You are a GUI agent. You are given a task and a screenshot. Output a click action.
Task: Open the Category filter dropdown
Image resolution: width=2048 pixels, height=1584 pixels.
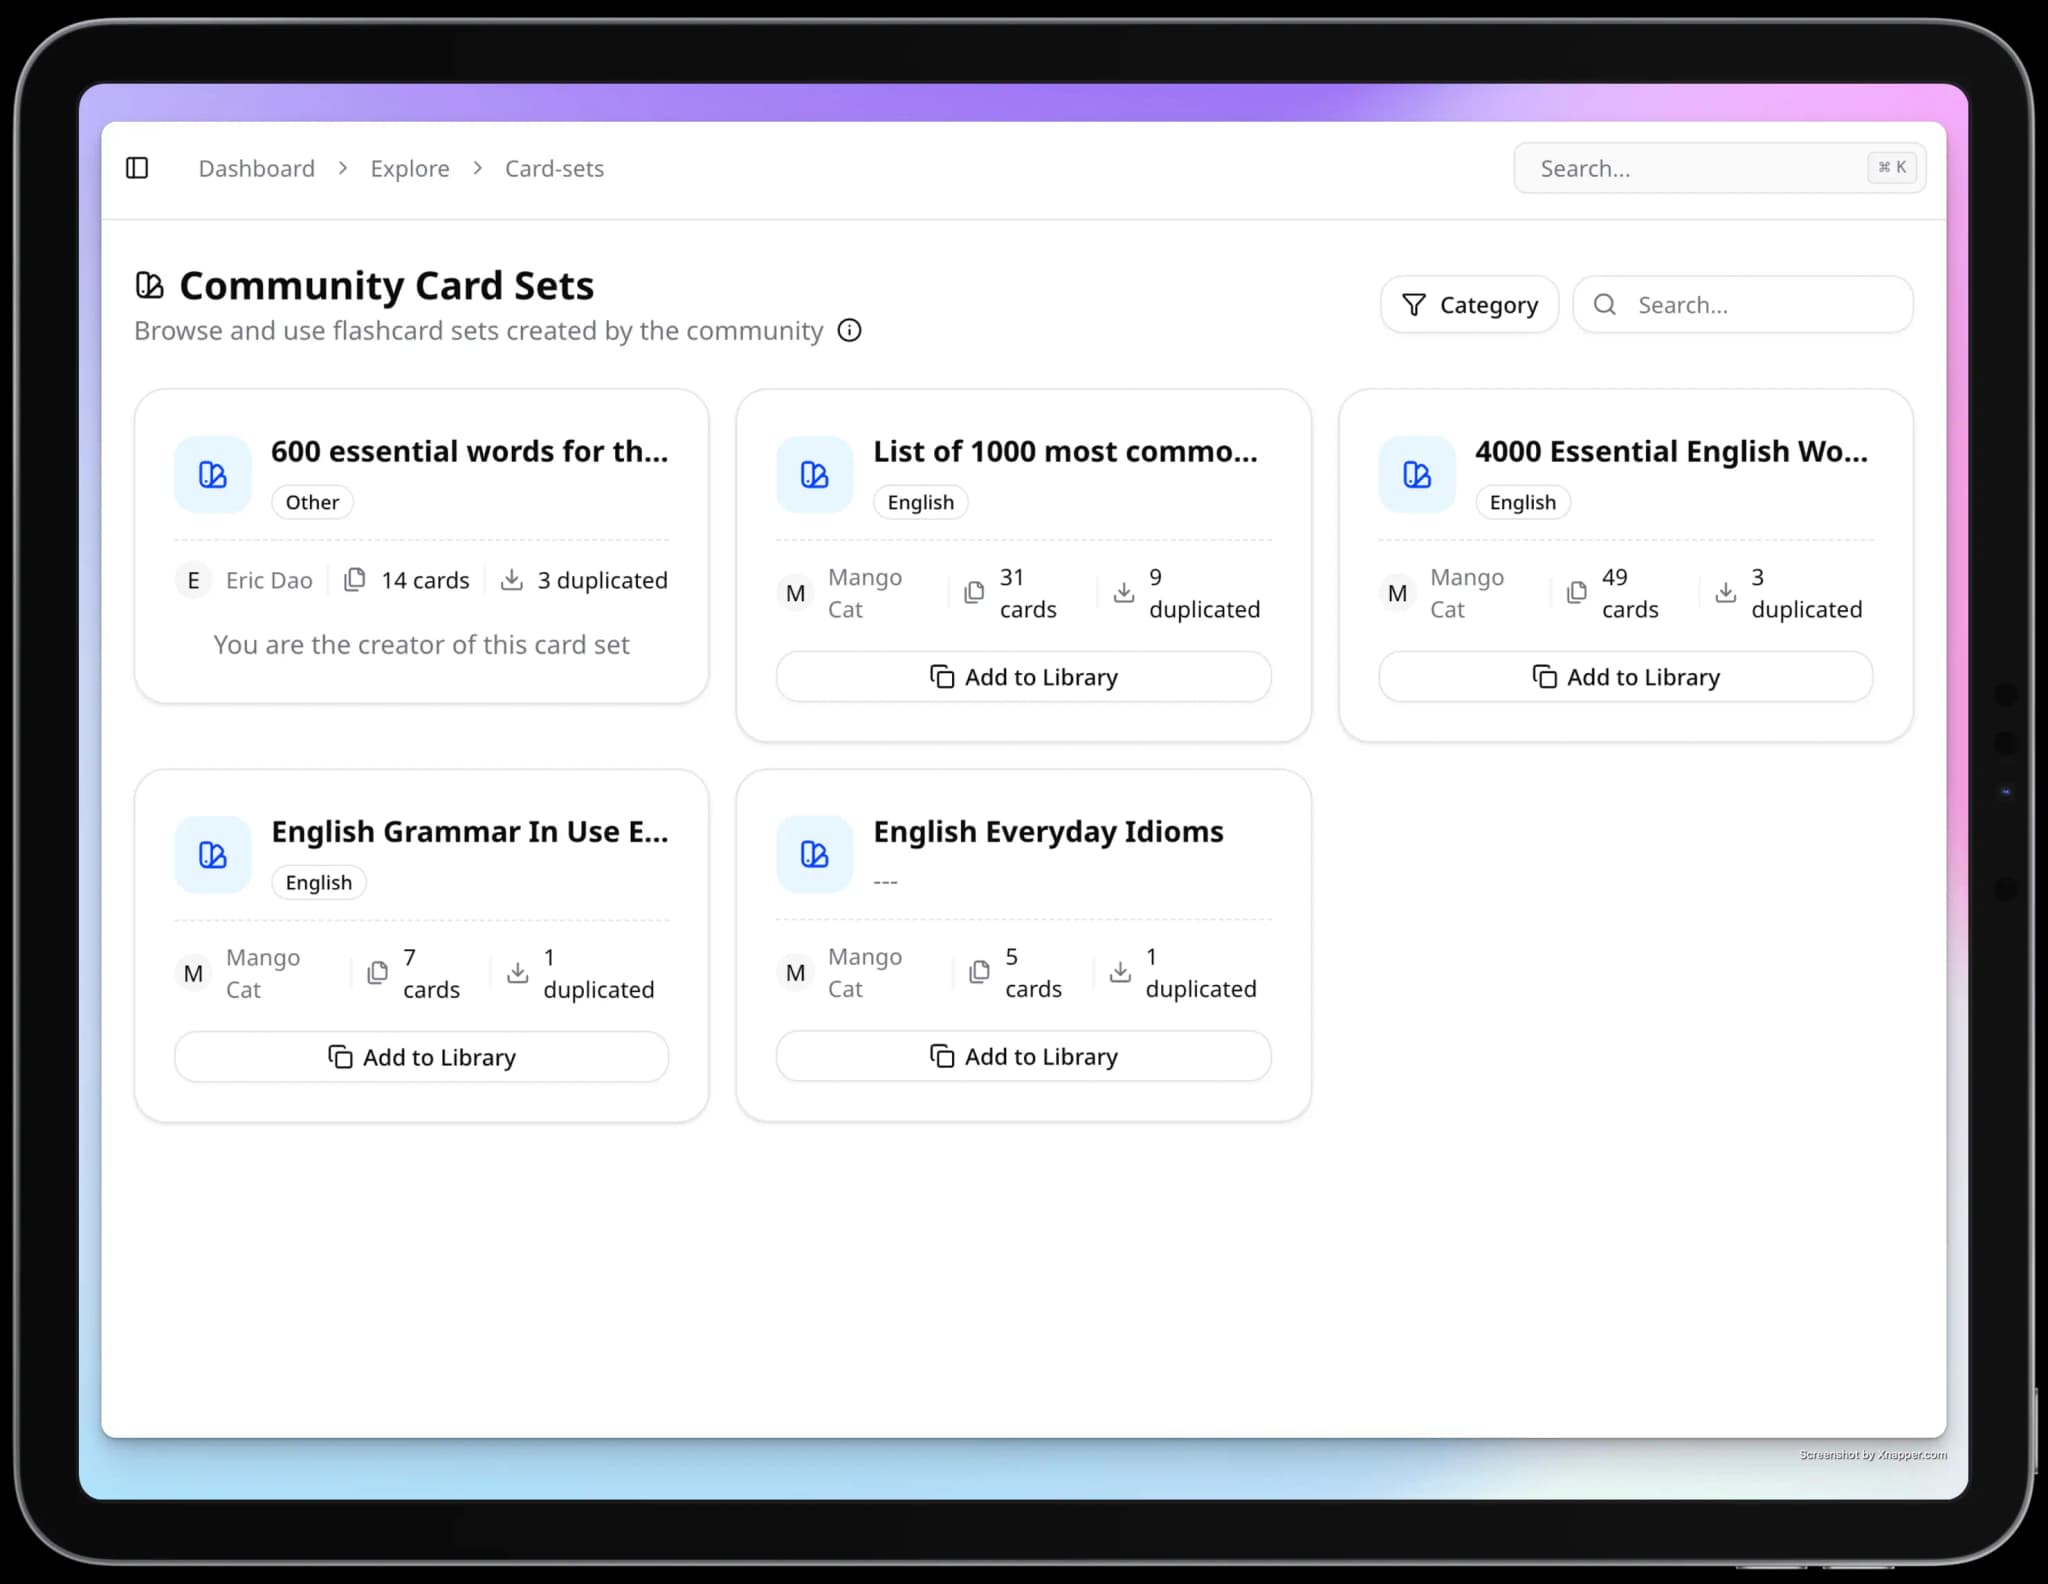click(x=1468, y=304)
